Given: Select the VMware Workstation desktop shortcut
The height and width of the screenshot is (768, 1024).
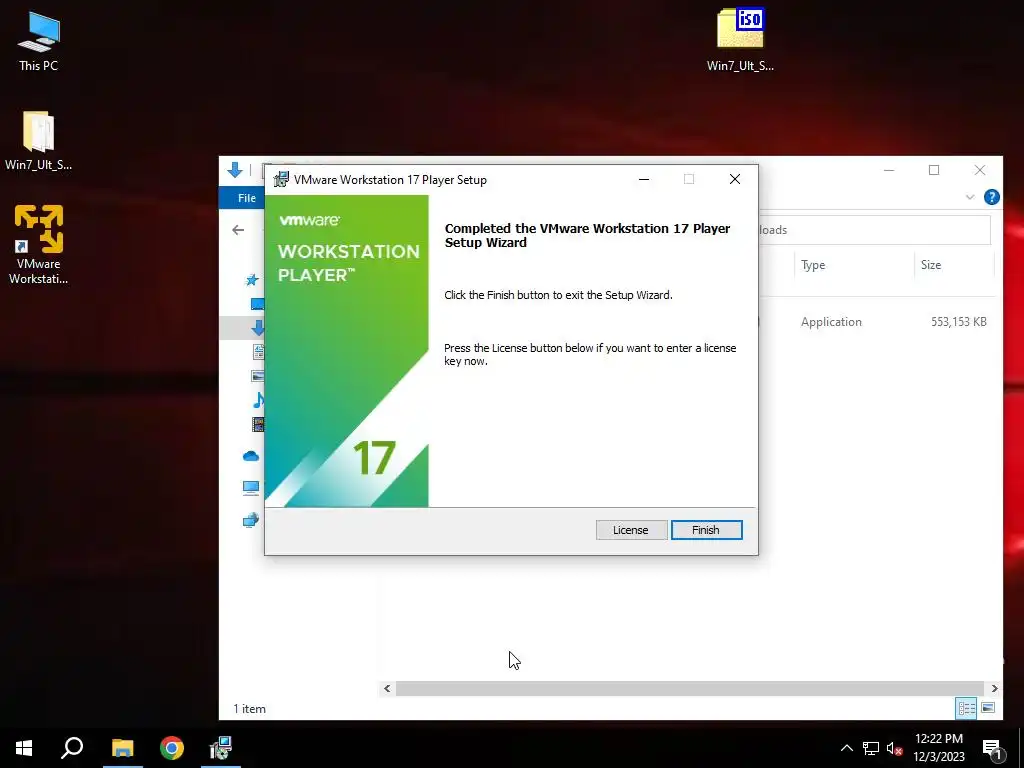Looking at the screenshot, I should [x=39, y=244].
